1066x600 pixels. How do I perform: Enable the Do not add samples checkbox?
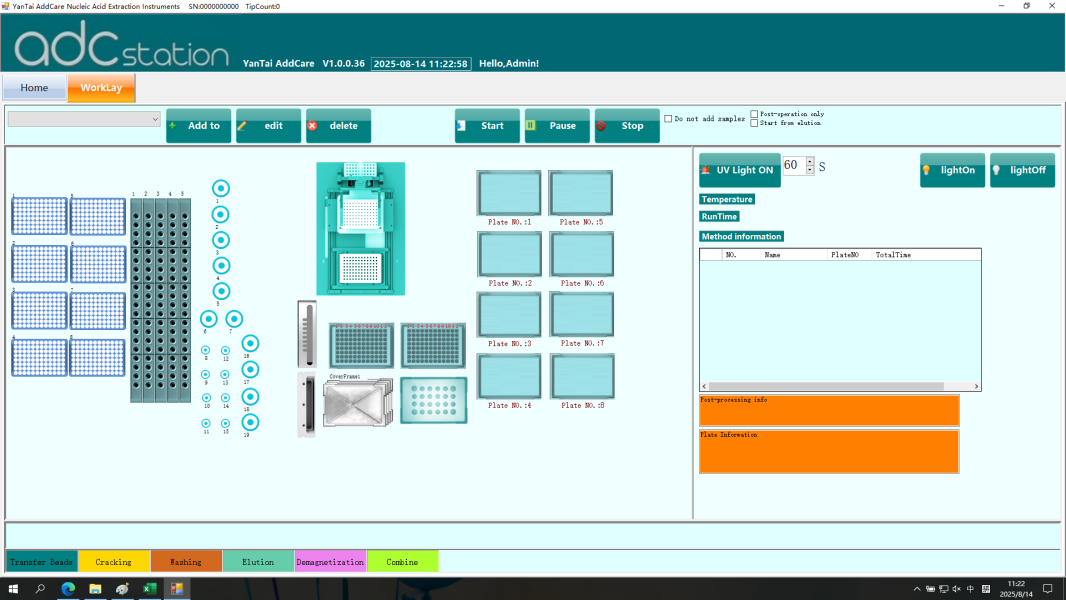[x=667, y=118]
